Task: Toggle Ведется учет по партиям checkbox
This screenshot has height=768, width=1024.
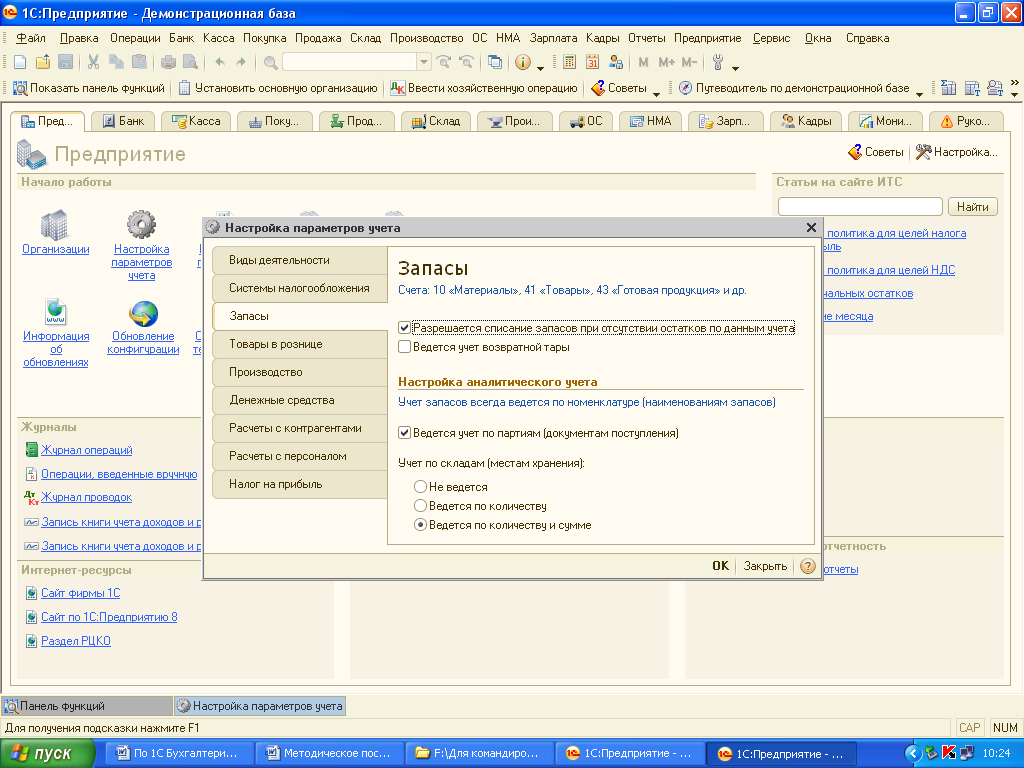Action: (x=404, y=432)
